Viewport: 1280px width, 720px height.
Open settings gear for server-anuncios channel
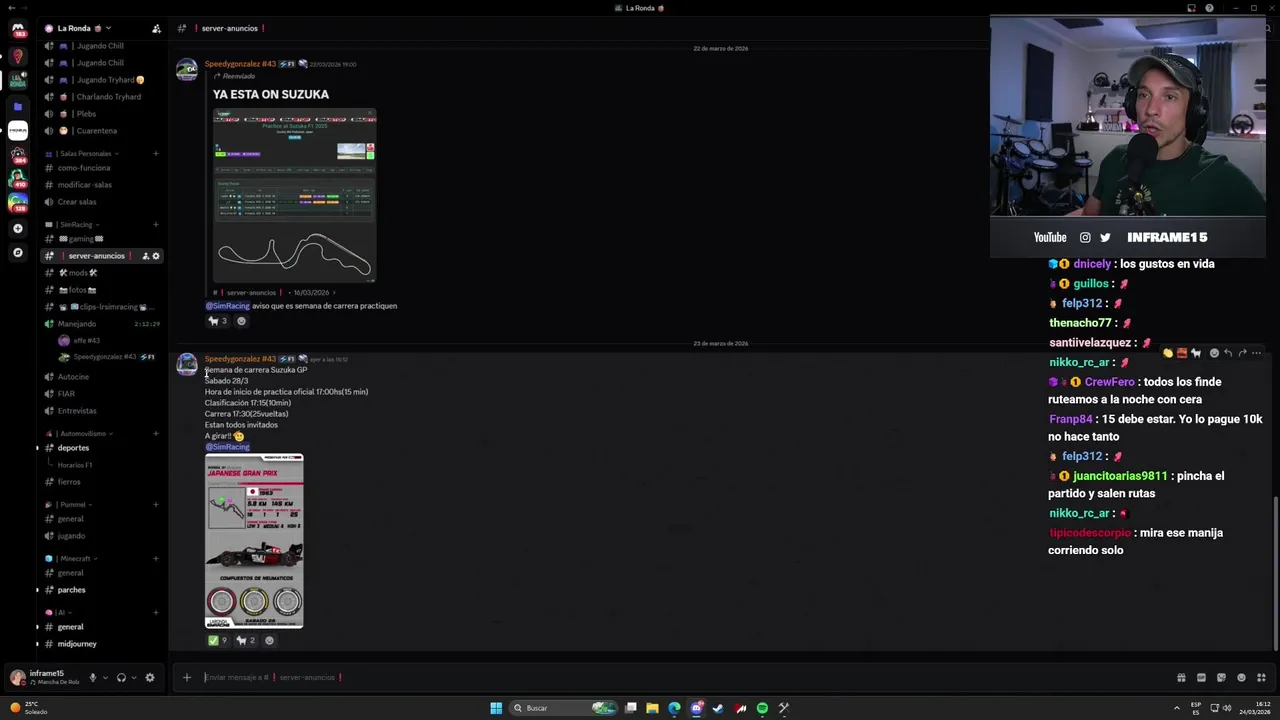click(155, 256)
